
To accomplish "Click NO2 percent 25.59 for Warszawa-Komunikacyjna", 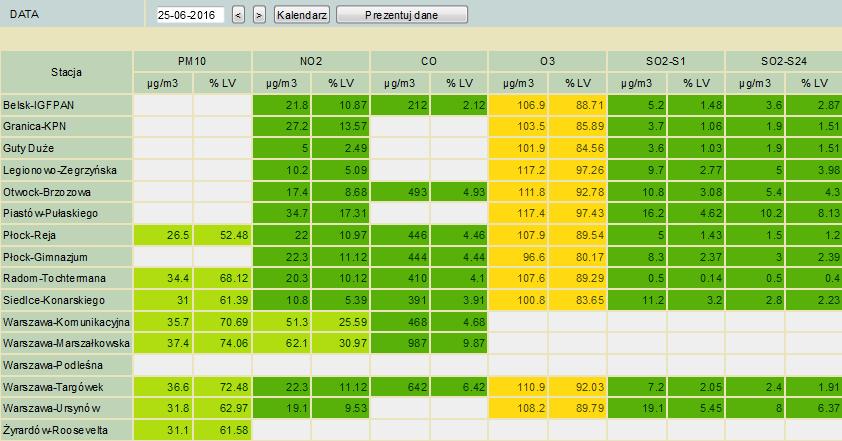I will point(340,322).
